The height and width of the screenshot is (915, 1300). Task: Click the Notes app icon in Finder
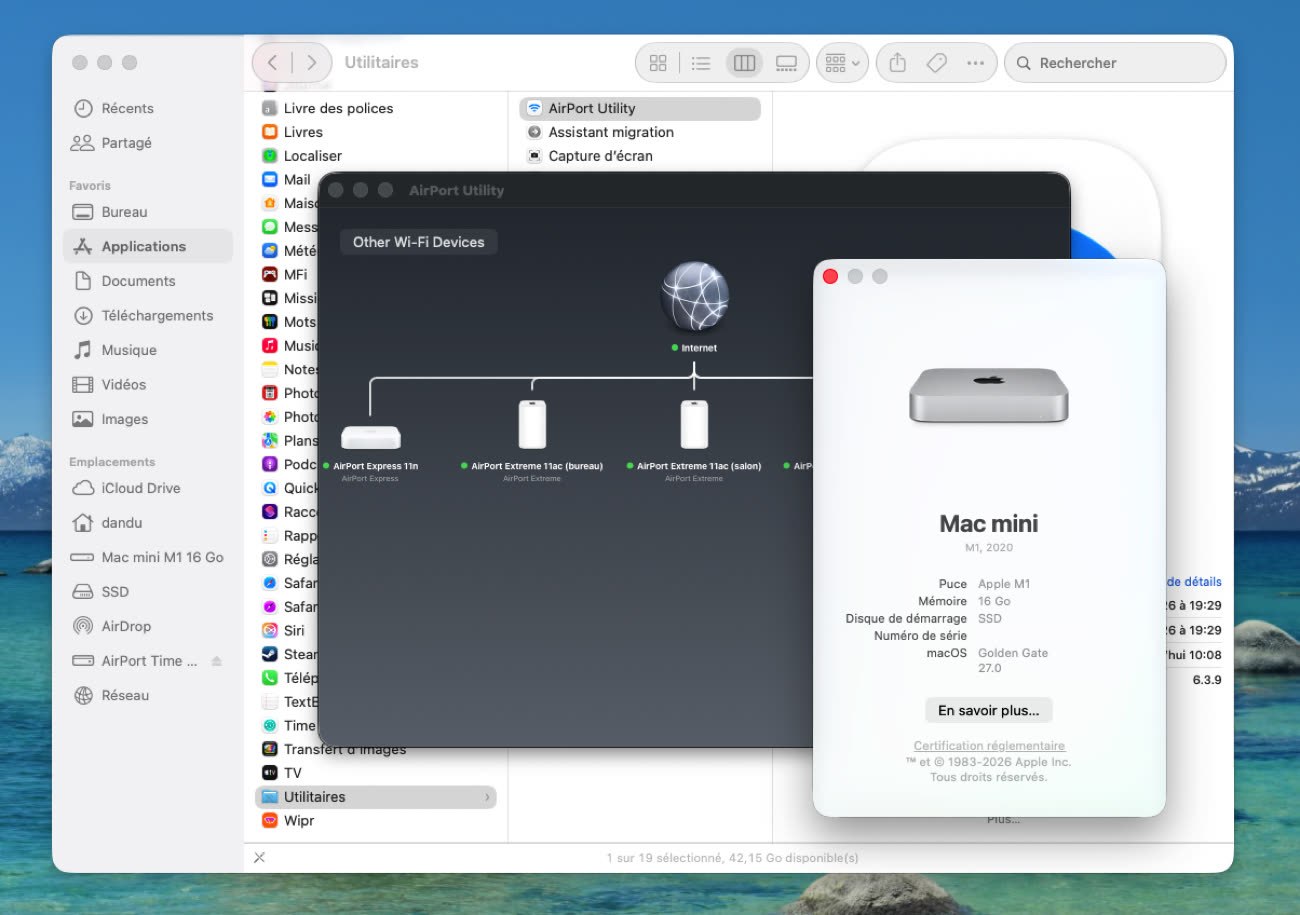click(269, 369)
